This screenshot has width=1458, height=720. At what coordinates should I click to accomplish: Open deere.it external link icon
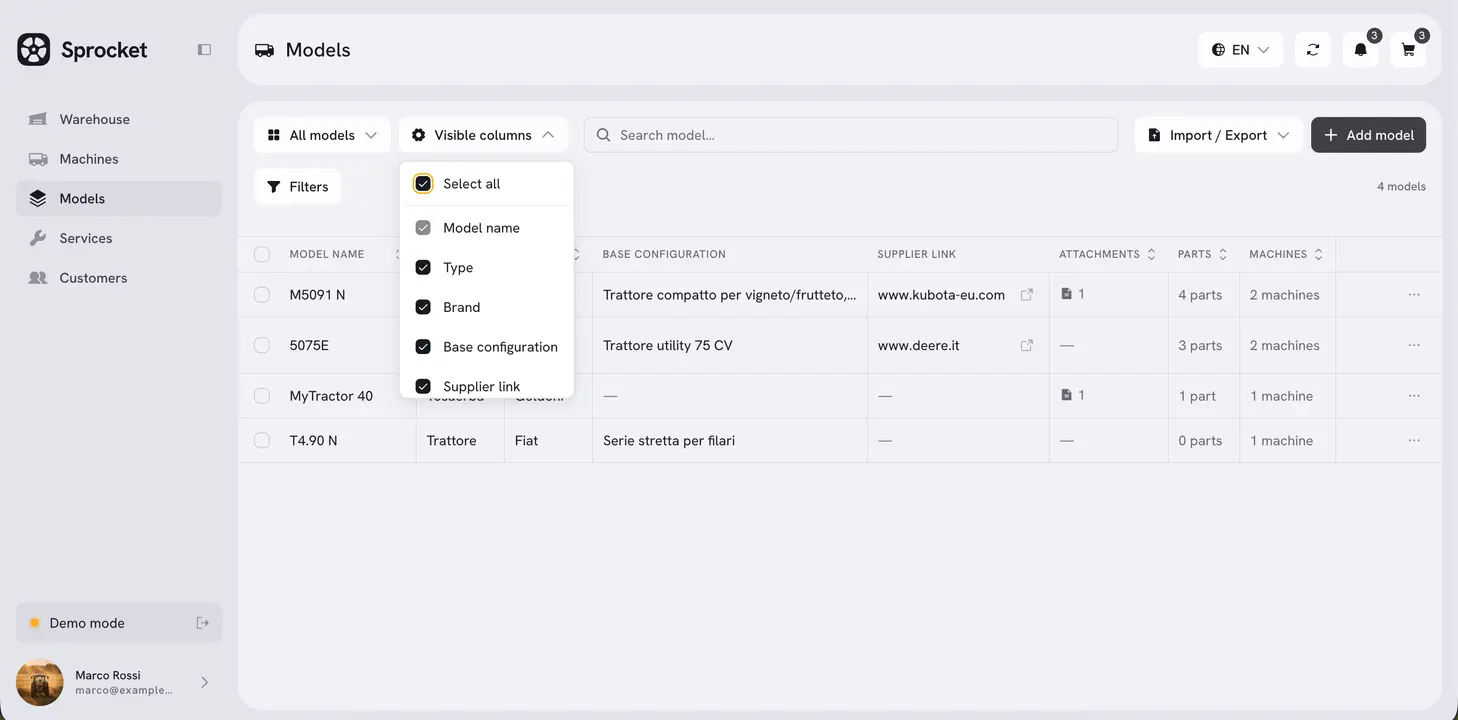1026,345
